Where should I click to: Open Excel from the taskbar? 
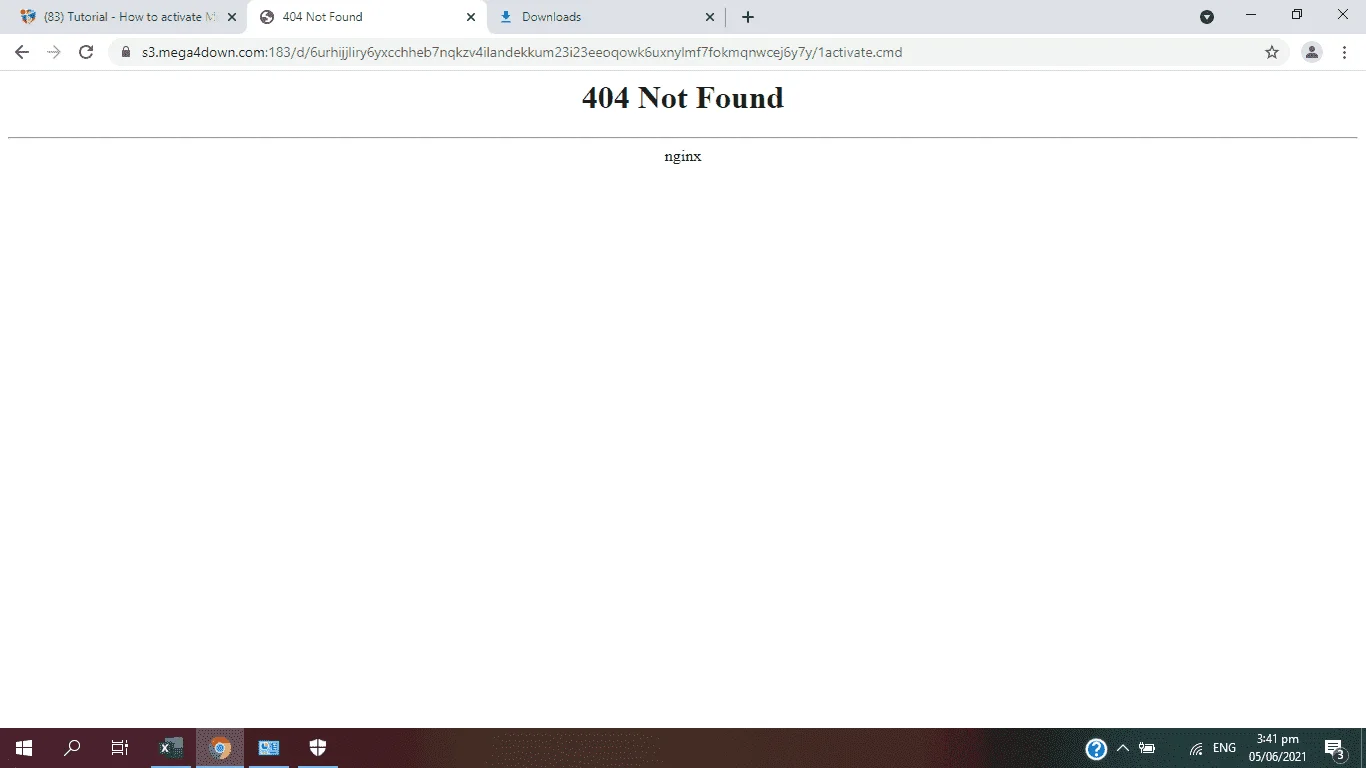tap(171, 748)
